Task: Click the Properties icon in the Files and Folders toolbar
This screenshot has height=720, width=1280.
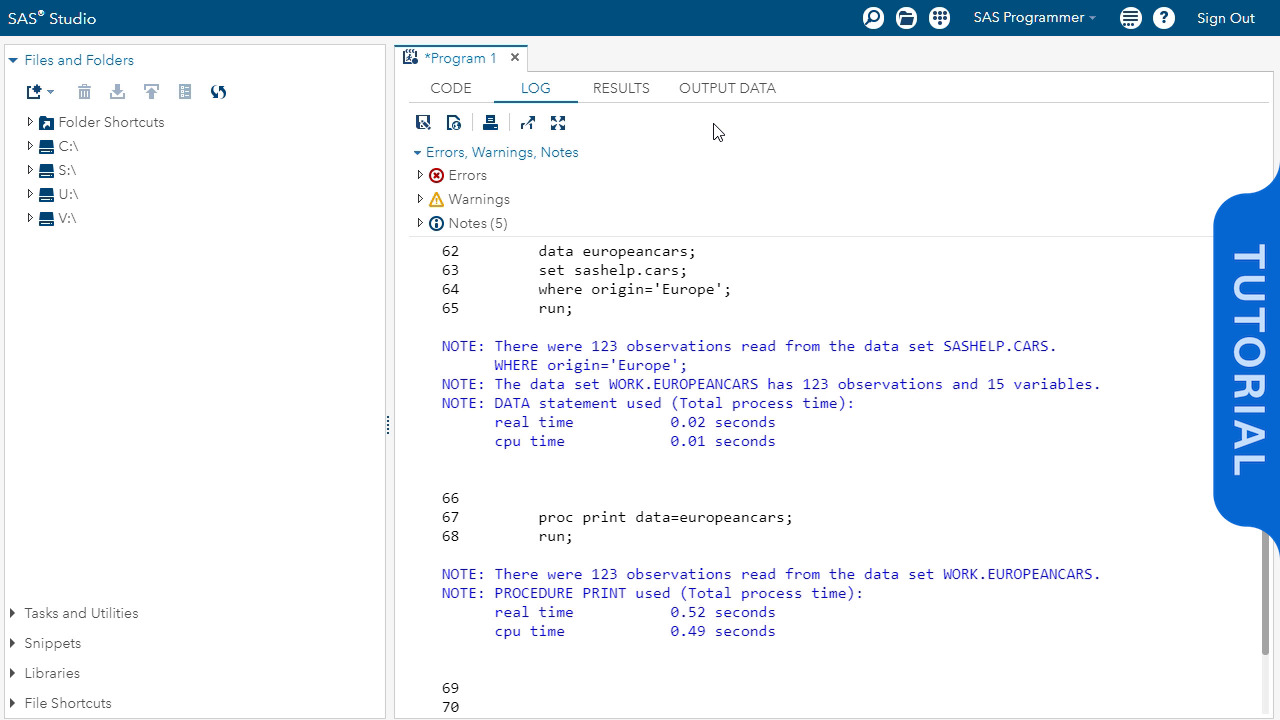Action: pyautogui.click(x=185, y=92)
